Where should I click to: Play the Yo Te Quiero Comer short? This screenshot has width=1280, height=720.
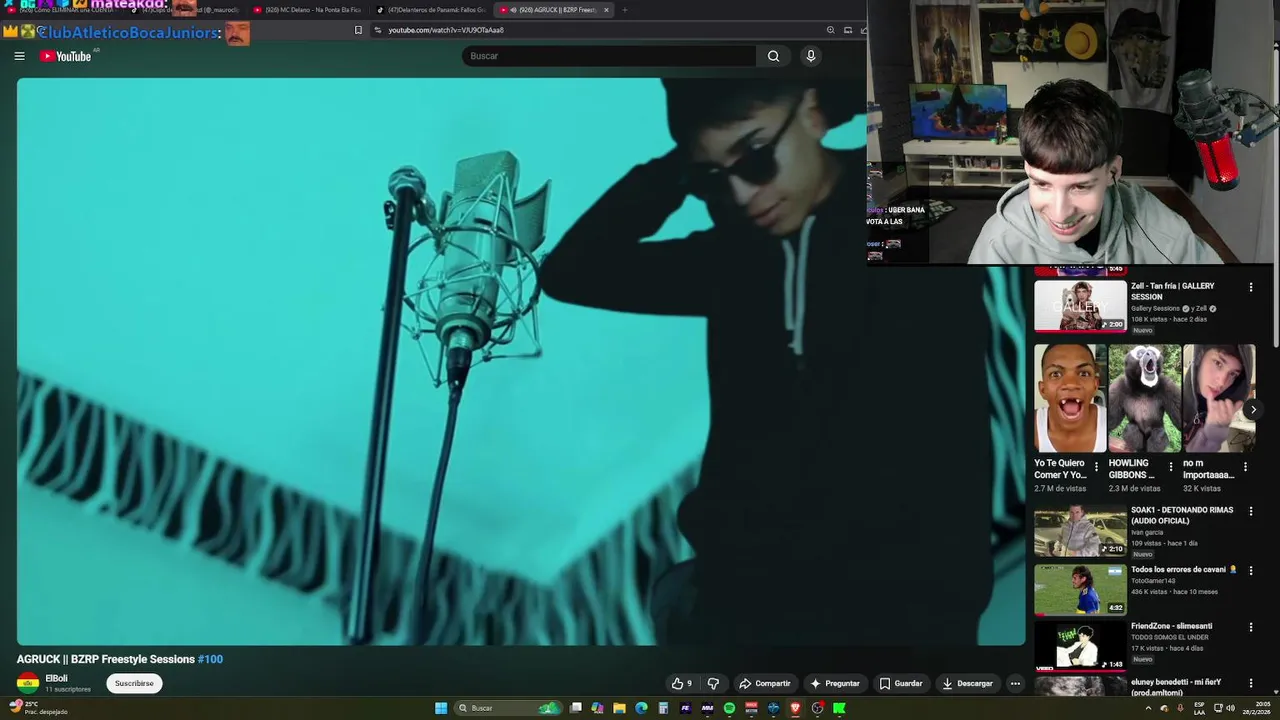coord(1070,398)
